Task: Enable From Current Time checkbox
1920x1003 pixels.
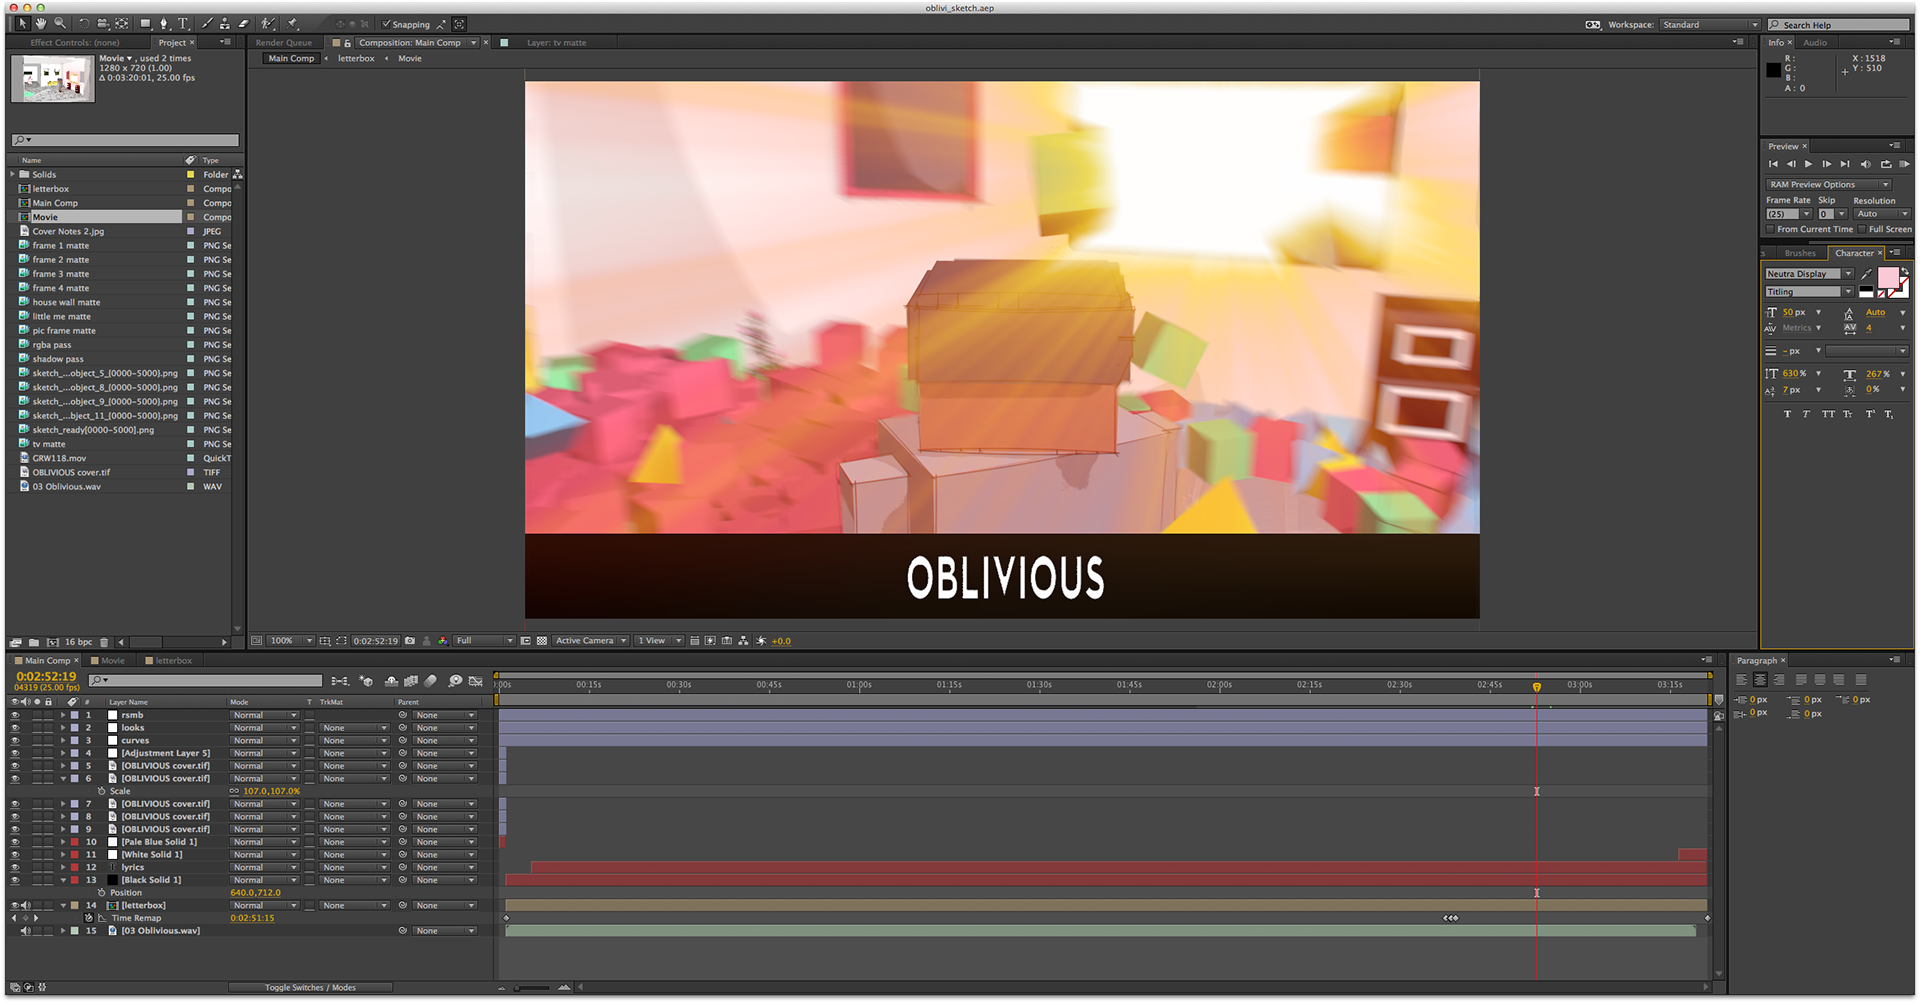Action: 1770,229
